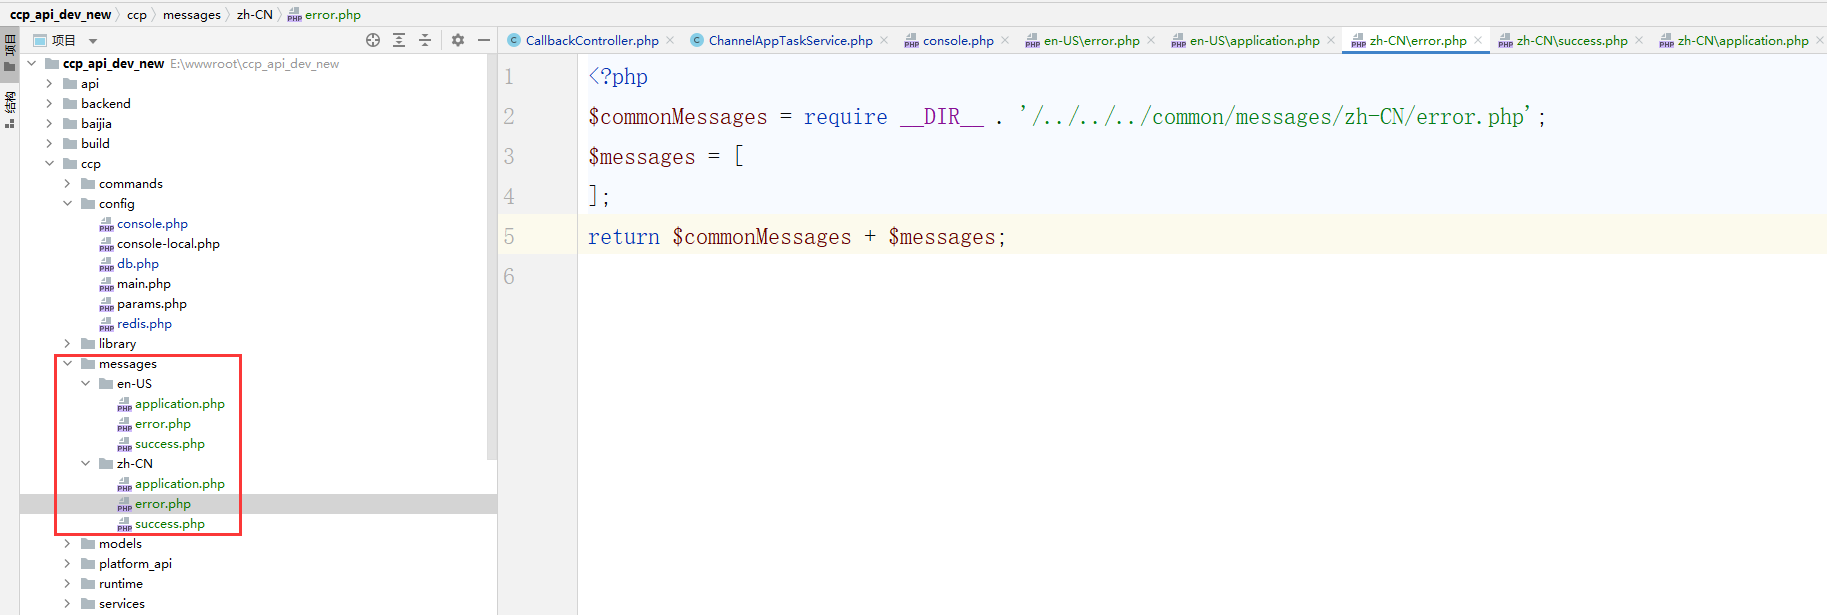Expand the library folder

click(67, 343)
